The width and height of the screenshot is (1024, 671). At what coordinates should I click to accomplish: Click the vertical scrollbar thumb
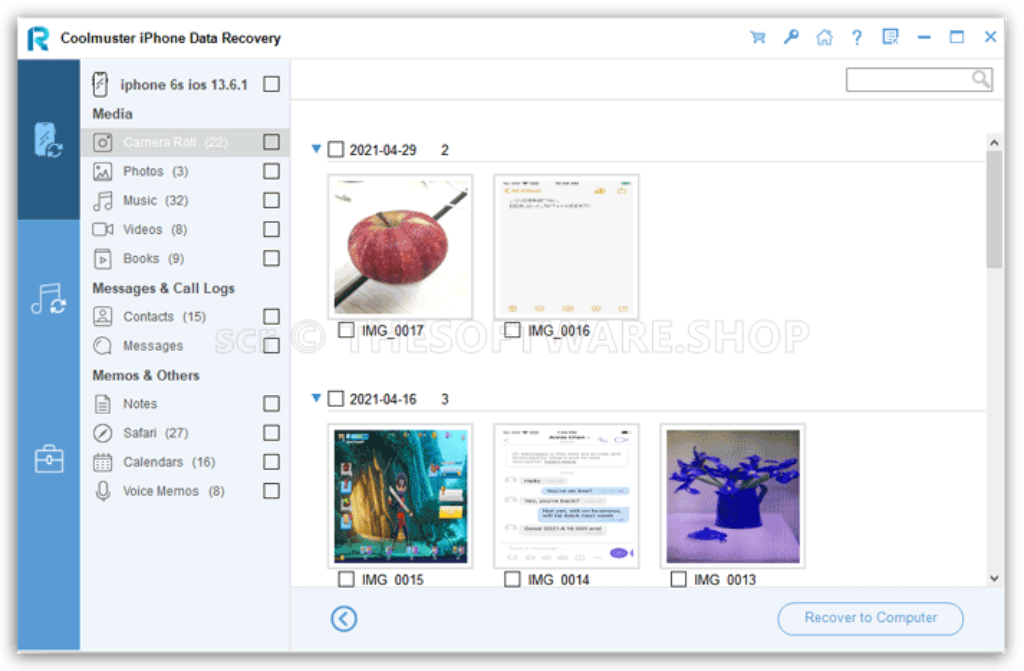[994, 209]
